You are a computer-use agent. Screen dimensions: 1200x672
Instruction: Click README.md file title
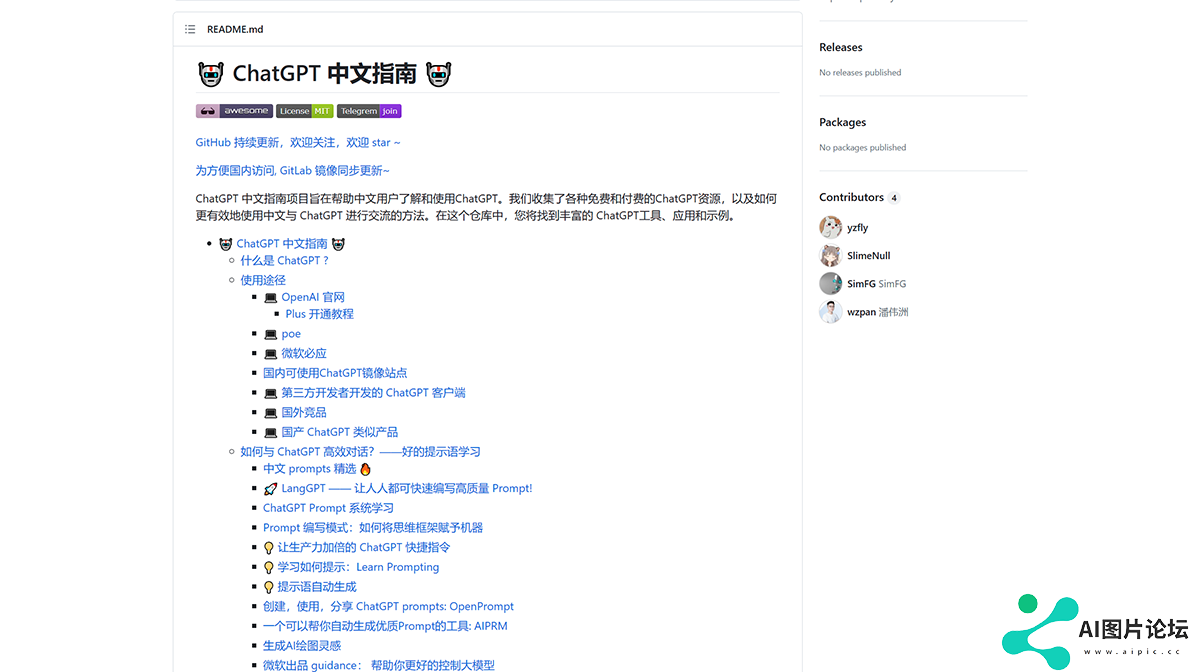pos(235,29)
